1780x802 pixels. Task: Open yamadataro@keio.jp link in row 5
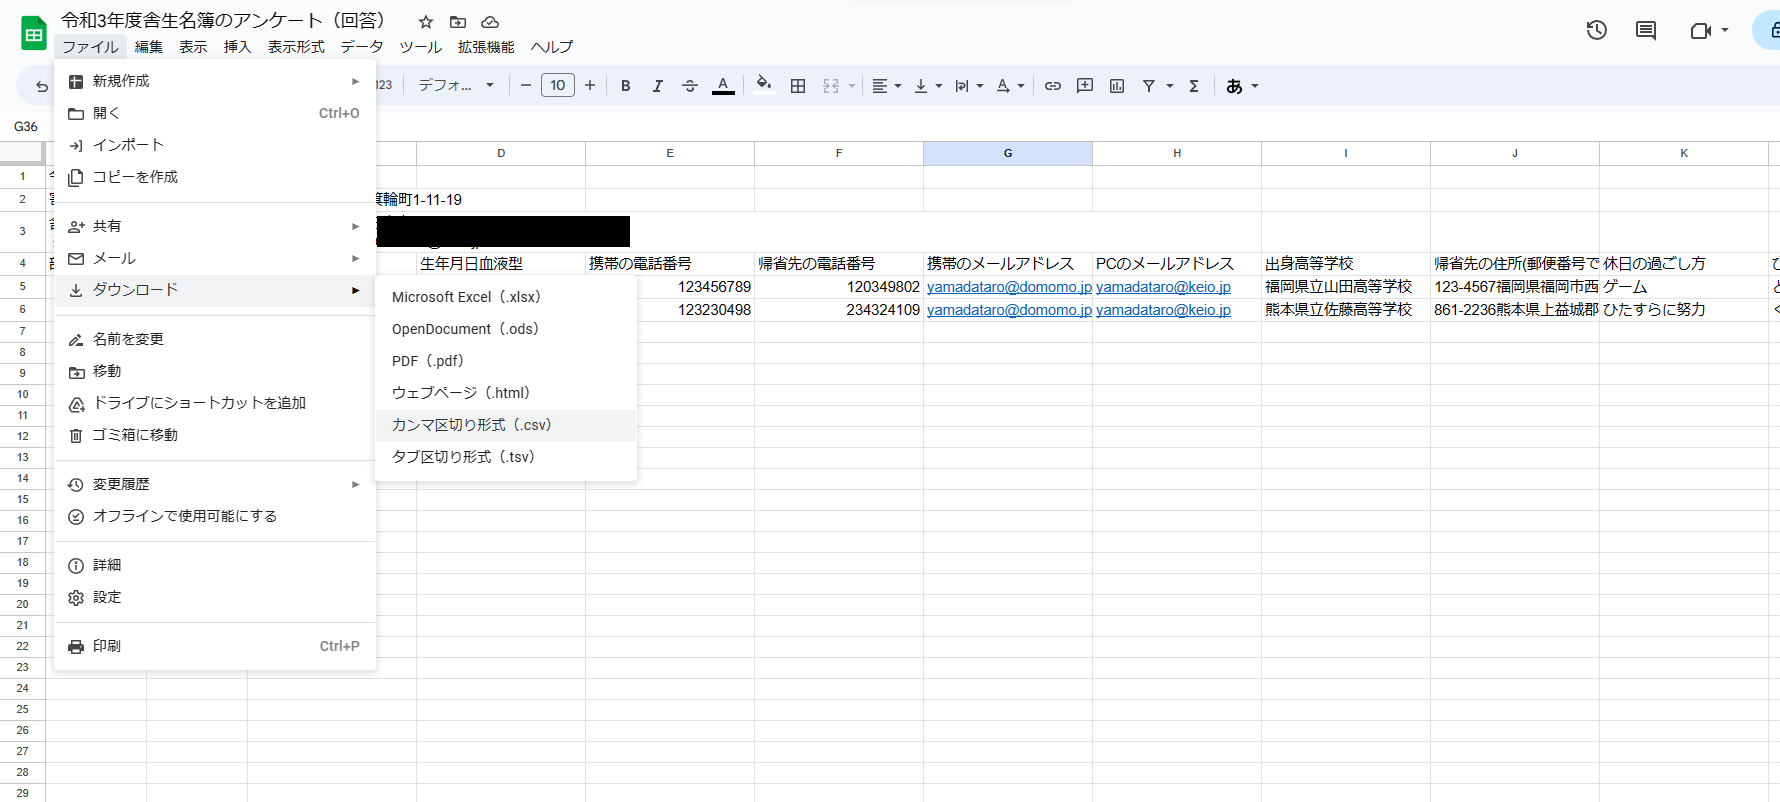point(1163,287)
